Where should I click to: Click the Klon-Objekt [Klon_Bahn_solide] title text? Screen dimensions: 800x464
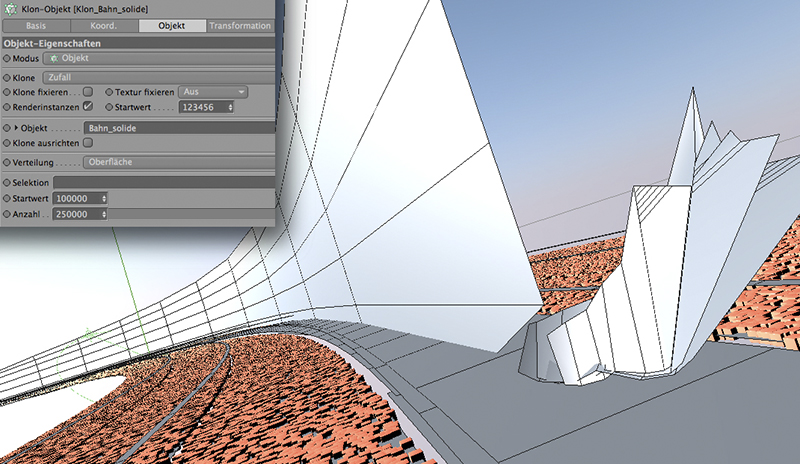click(85, 9)
